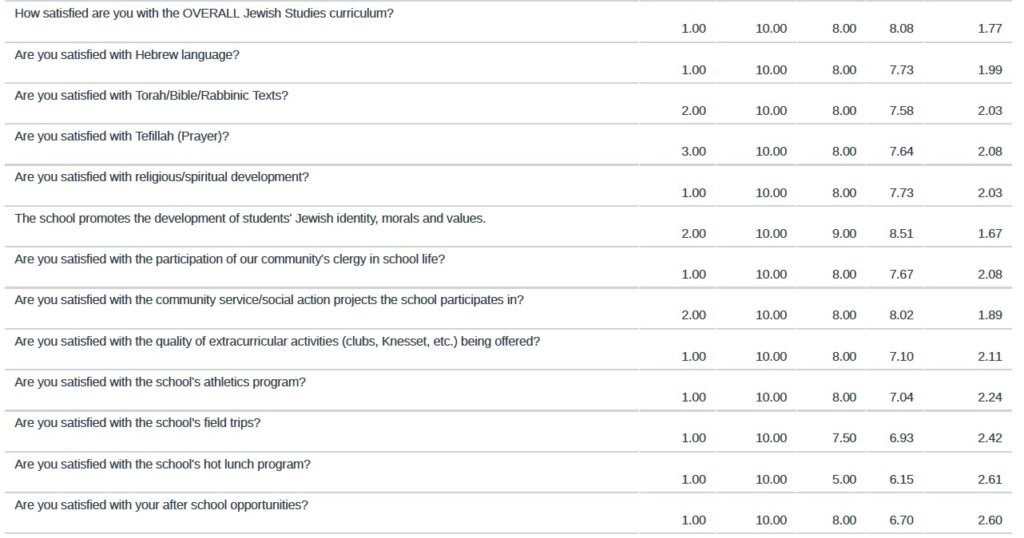Click the 6.70 mean for after school opportunities
The width and height of the screenshot is (1024, 538).
[x=901, y=520]
